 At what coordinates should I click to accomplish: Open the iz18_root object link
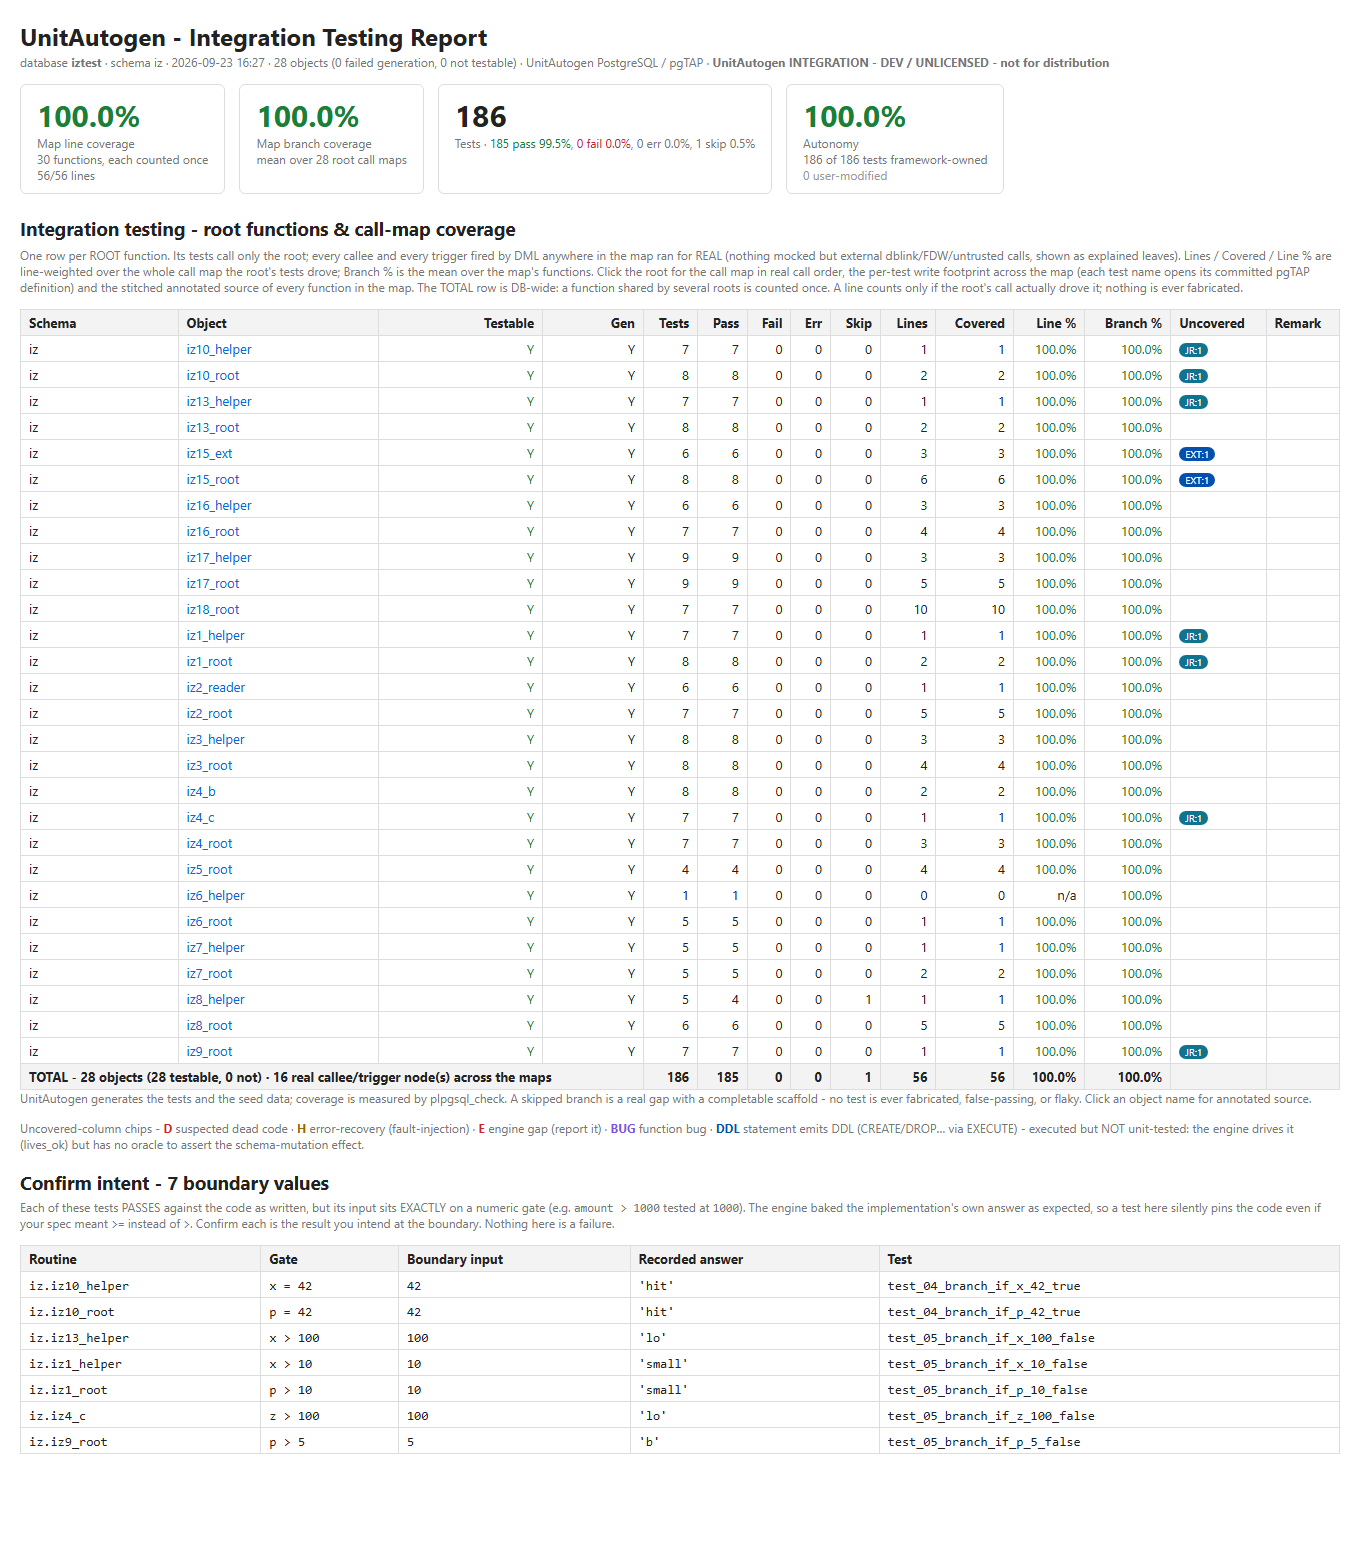pos(213,610)
